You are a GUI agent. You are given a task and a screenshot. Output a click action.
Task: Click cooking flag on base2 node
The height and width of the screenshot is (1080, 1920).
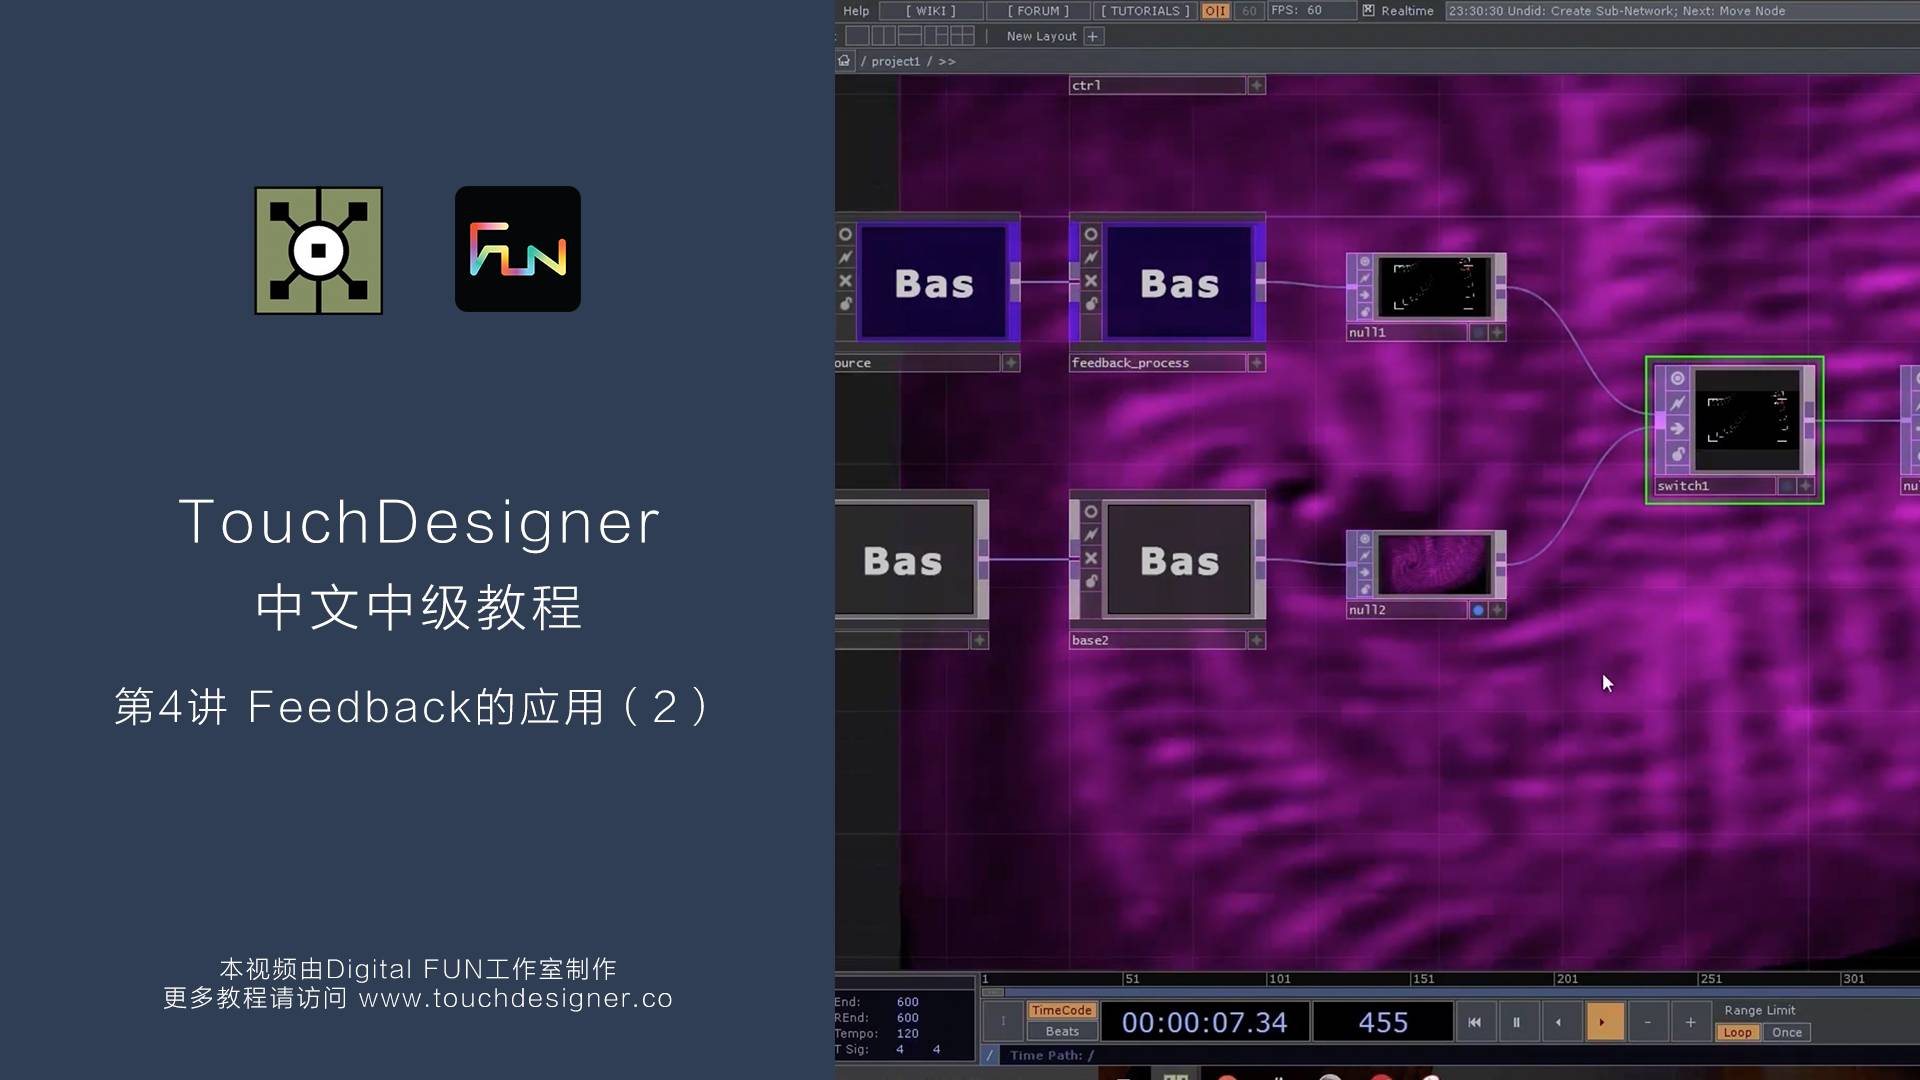[1091, 534]
